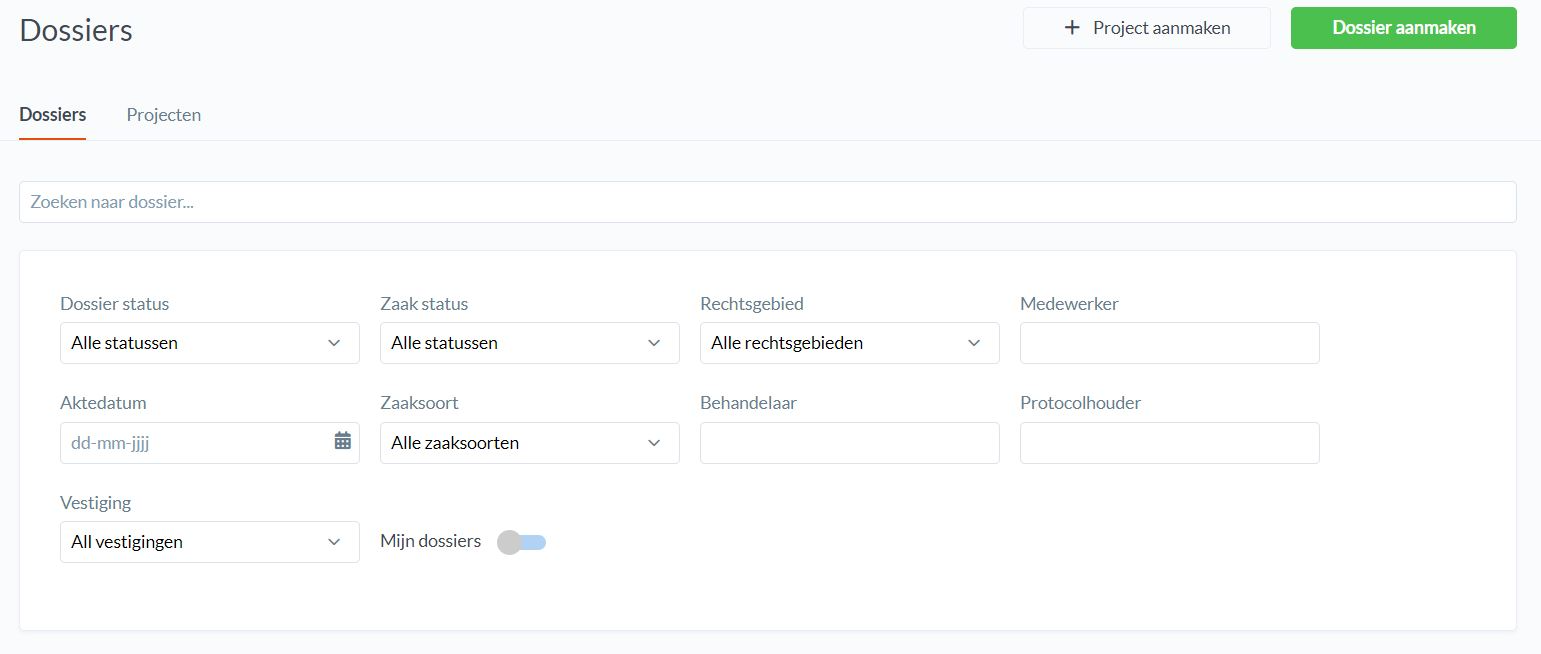
Task: Click the Behandelaar text field
Action: point(849,443)
